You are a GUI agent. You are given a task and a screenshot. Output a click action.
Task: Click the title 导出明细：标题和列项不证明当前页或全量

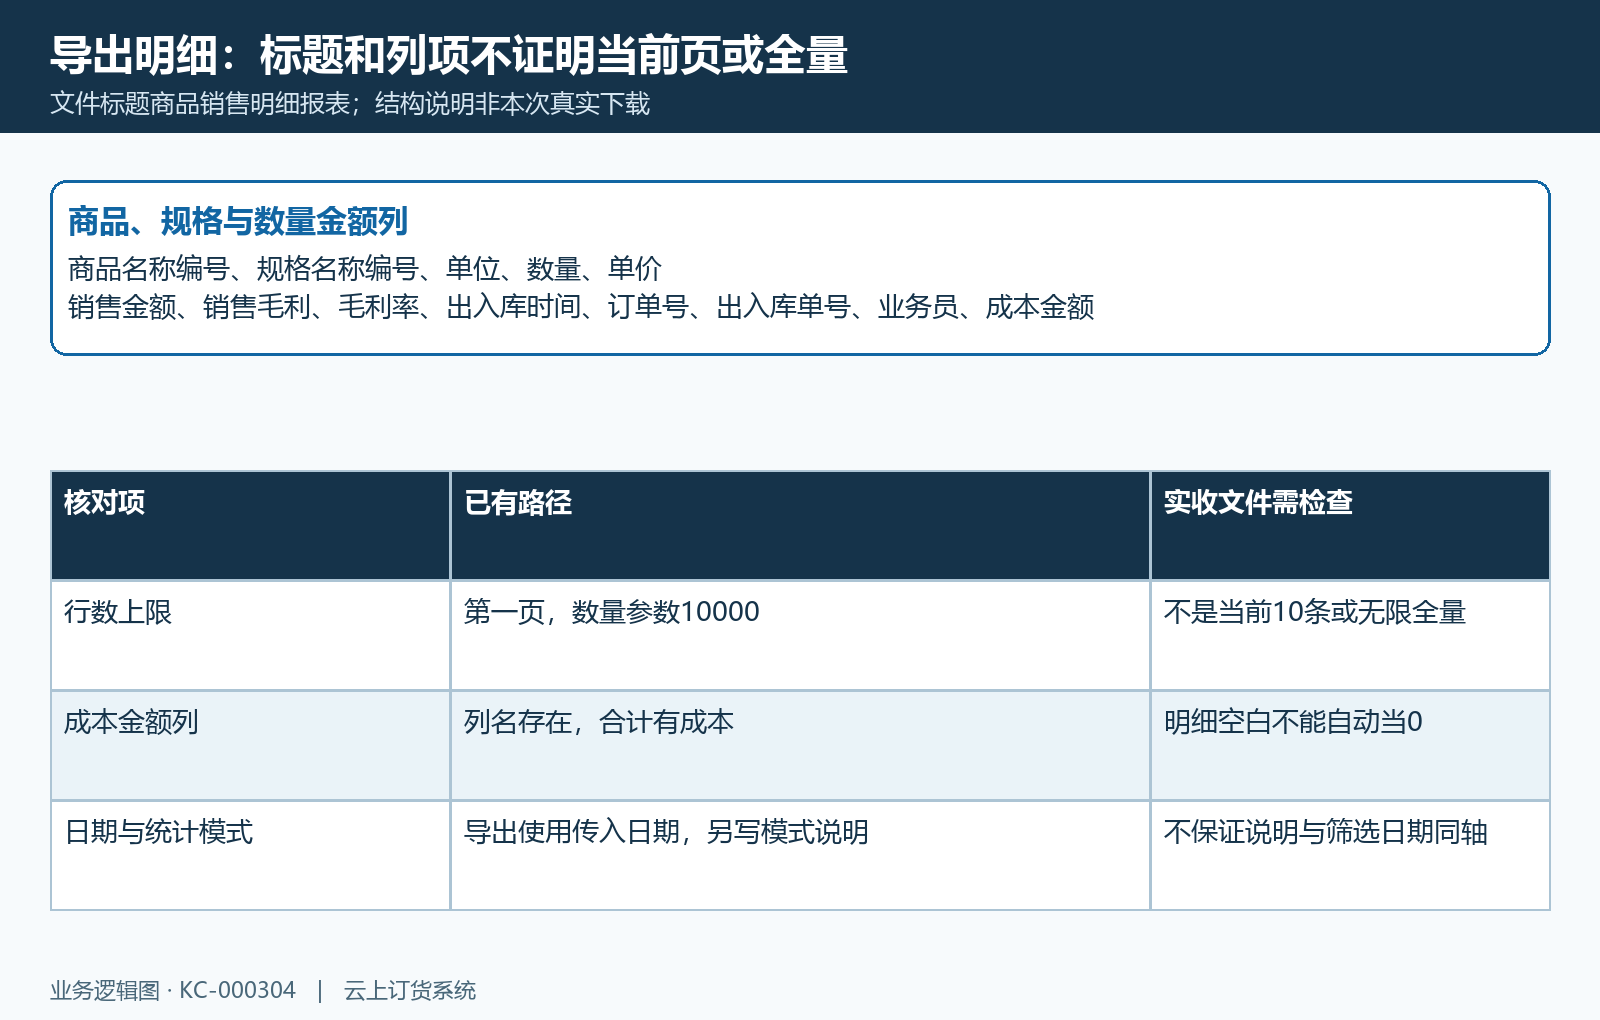pos(449,55)
